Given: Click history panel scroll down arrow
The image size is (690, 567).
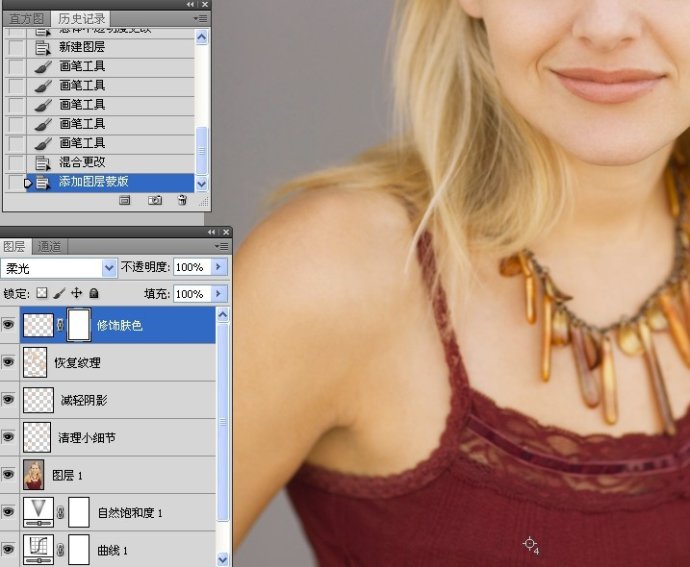Looking at the screenshot, I should [x=202, y=184].
